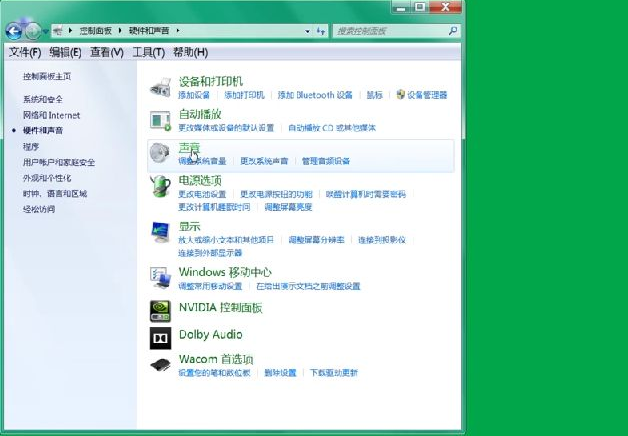This screenshot has height=436, width=628.
Task: Open the 声音 heading link
Action: pos(189,148)
